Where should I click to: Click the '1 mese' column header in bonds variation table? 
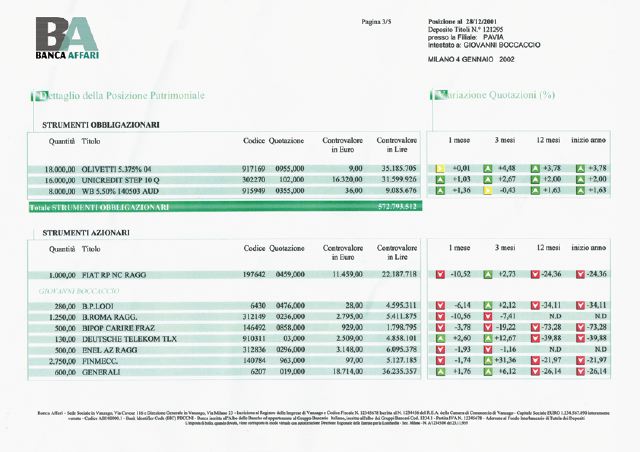click(459, 140)
